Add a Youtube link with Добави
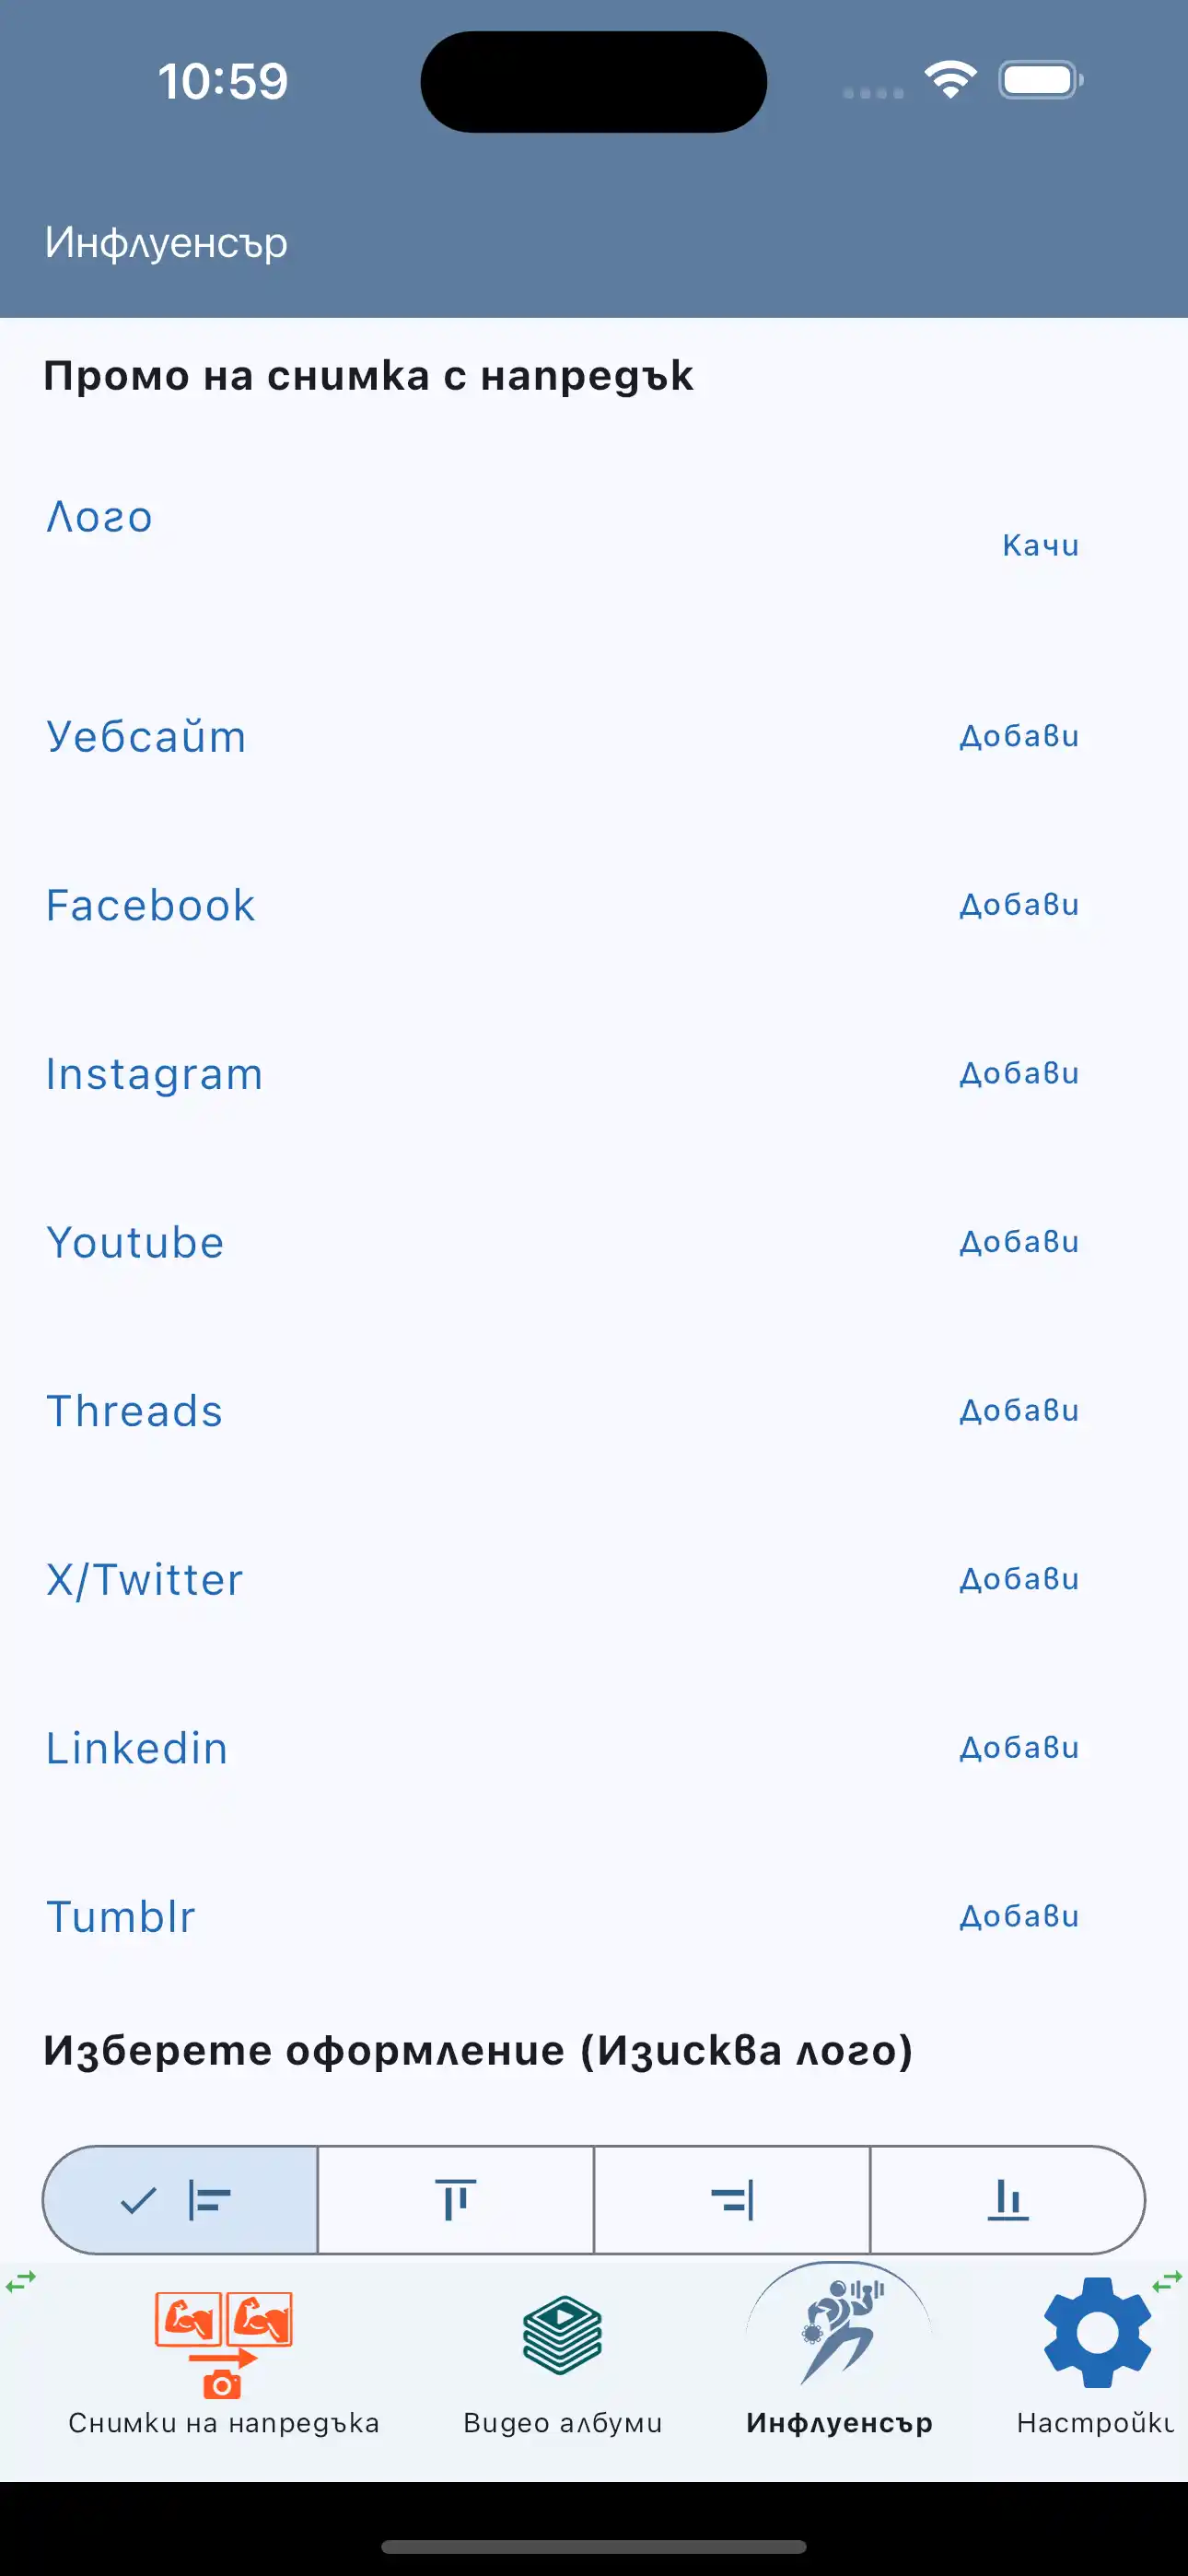Screen dimensions: 1188x2576 (x=1019, y=1242)
